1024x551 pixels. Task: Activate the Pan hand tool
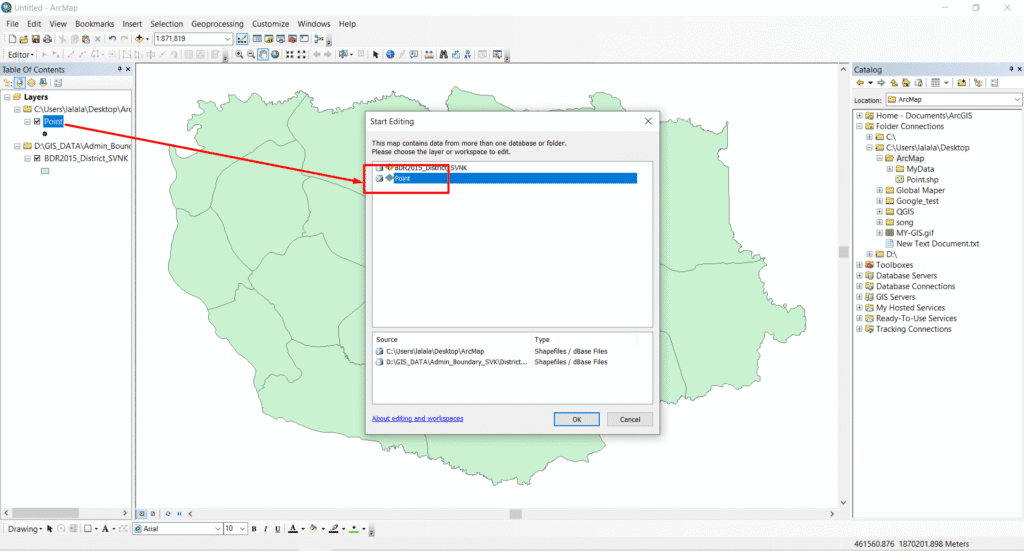click(263, 55)
